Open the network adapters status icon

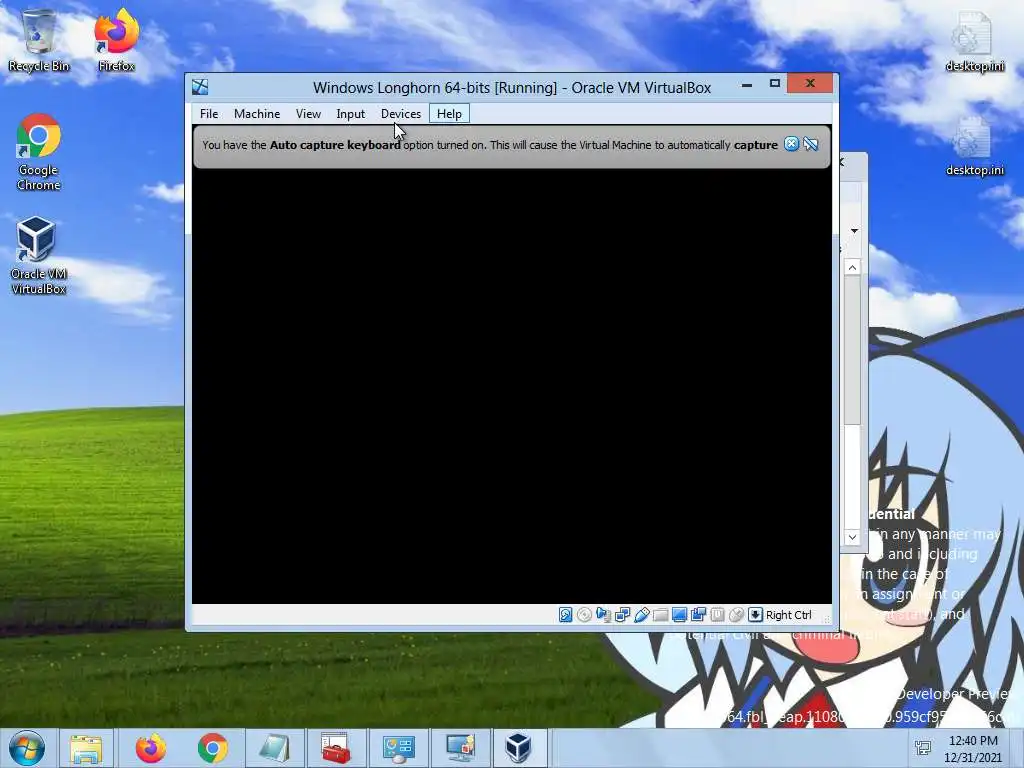622,615
